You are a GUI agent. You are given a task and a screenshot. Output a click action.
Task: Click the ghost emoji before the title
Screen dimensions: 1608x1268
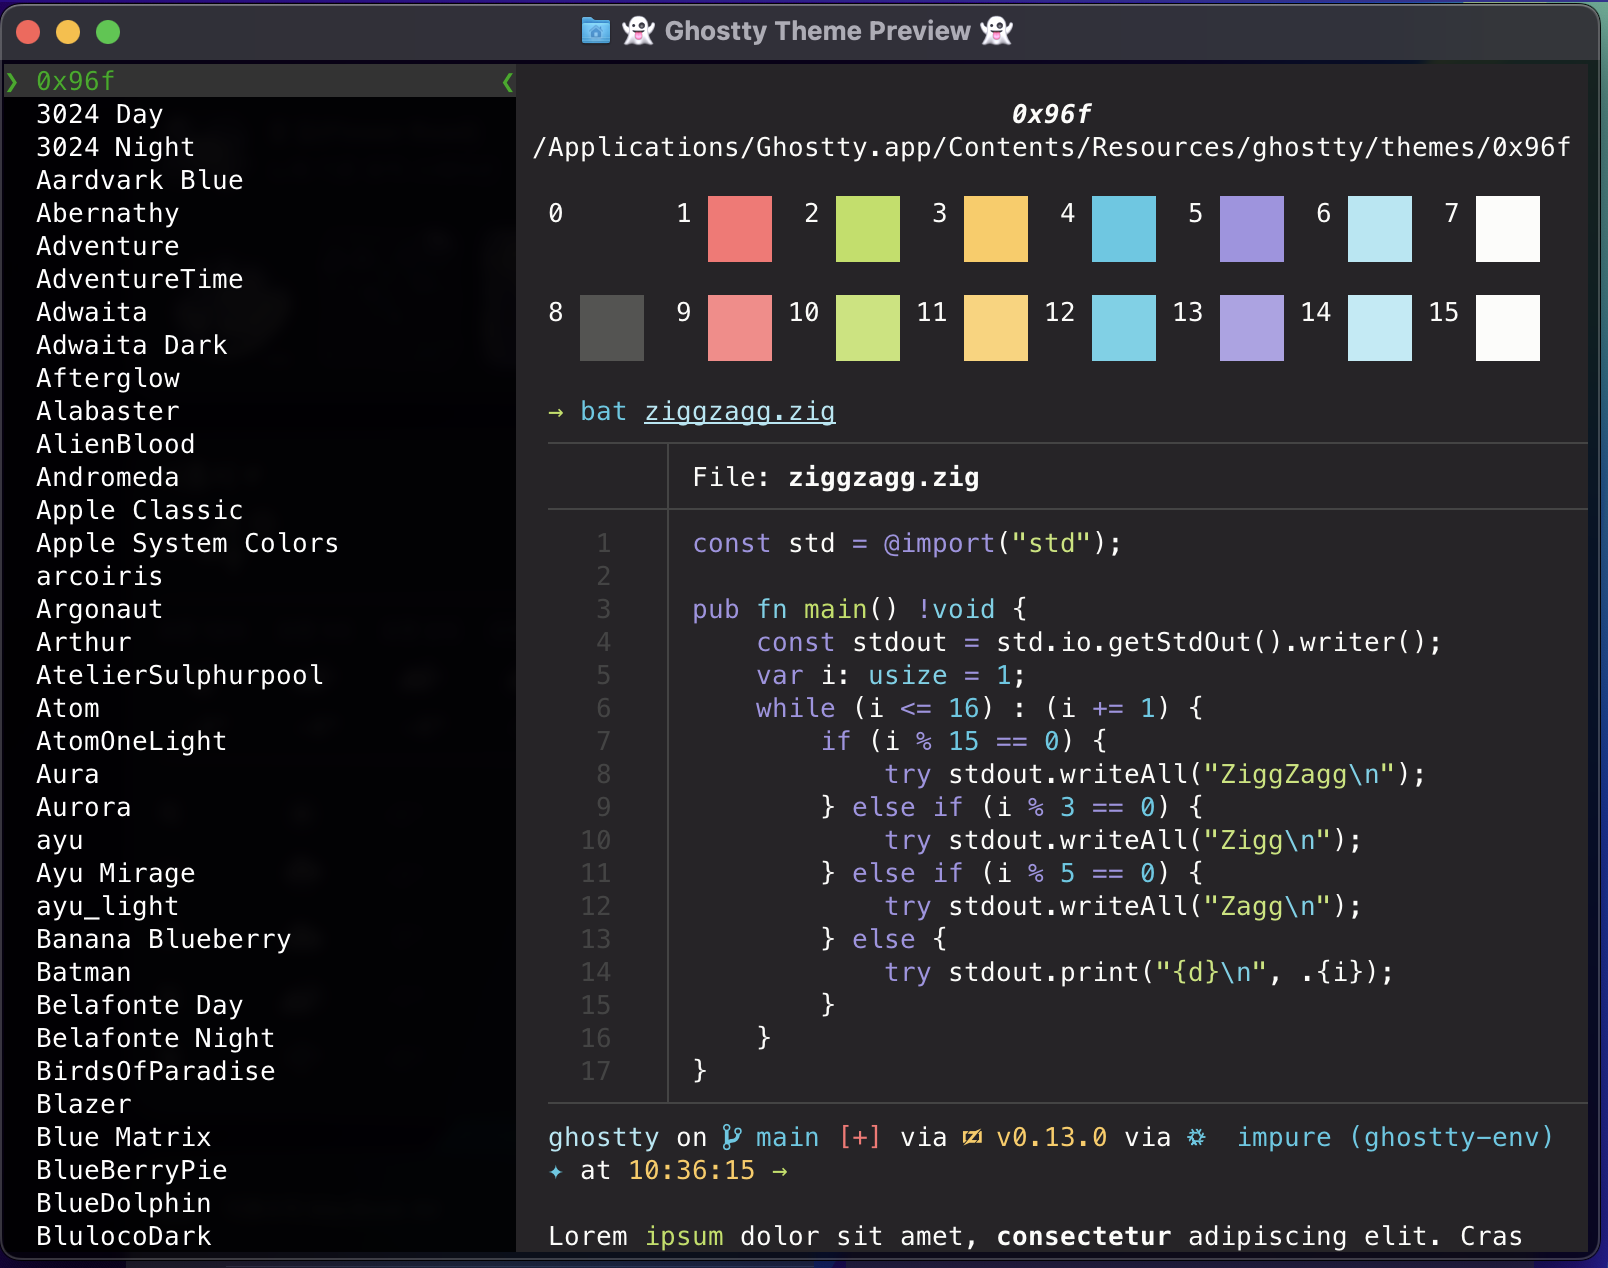[x=638, y=31]
